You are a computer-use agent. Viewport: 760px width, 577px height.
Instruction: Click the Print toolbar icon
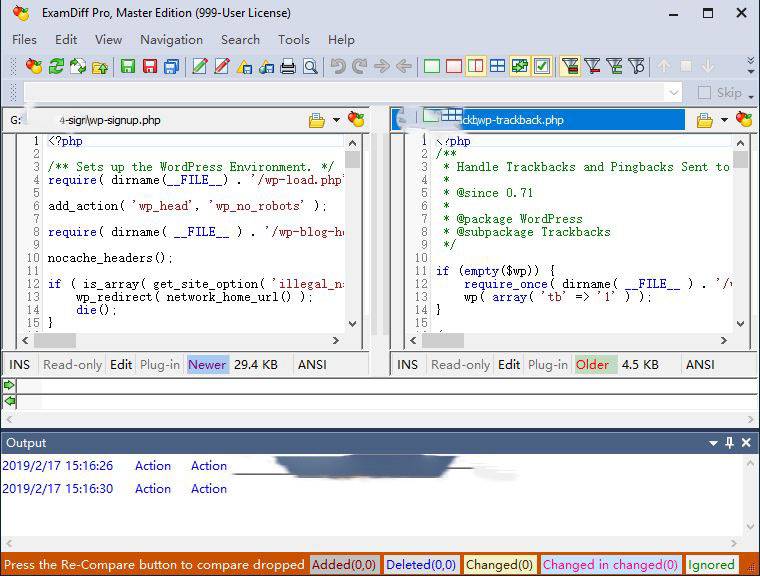pyautogui.click(x=288, y=66)
